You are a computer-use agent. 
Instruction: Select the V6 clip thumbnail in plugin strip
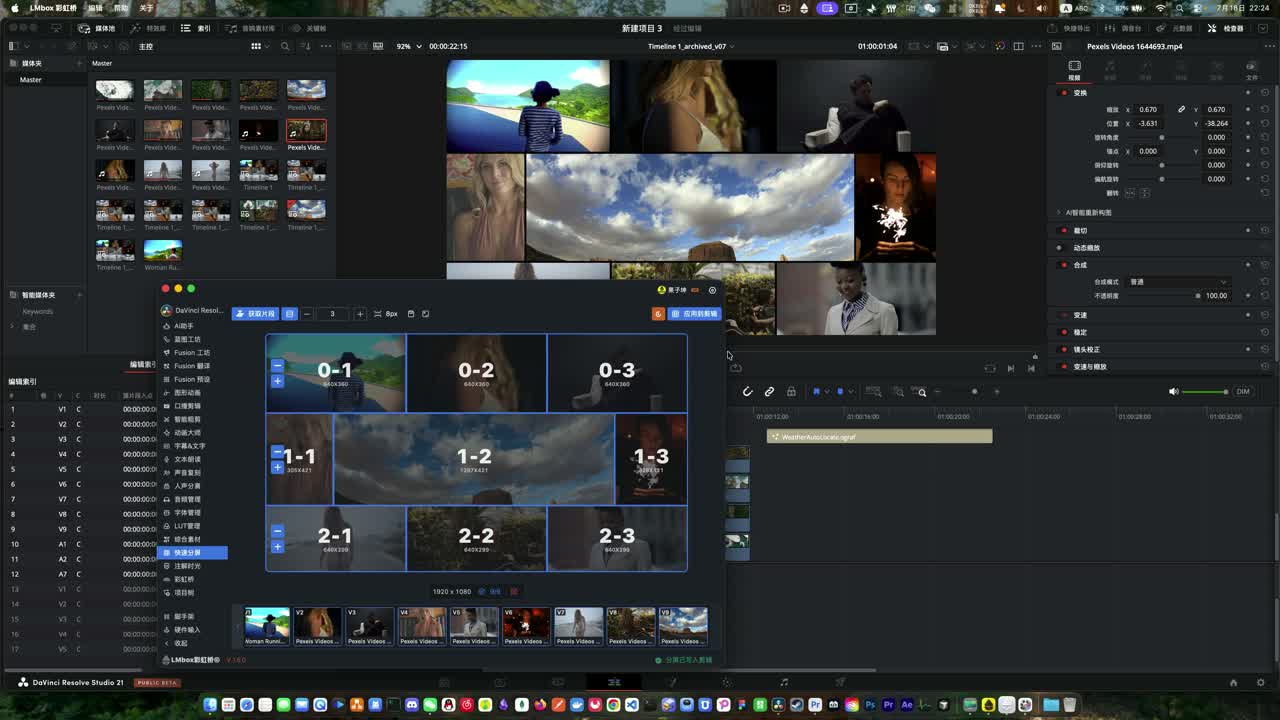point(526,626)
